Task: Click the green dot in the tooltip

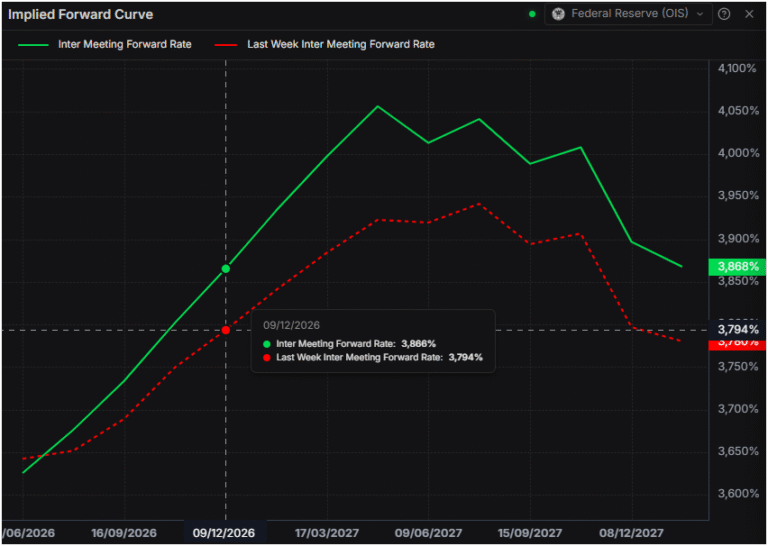Action: coord(267,344)
